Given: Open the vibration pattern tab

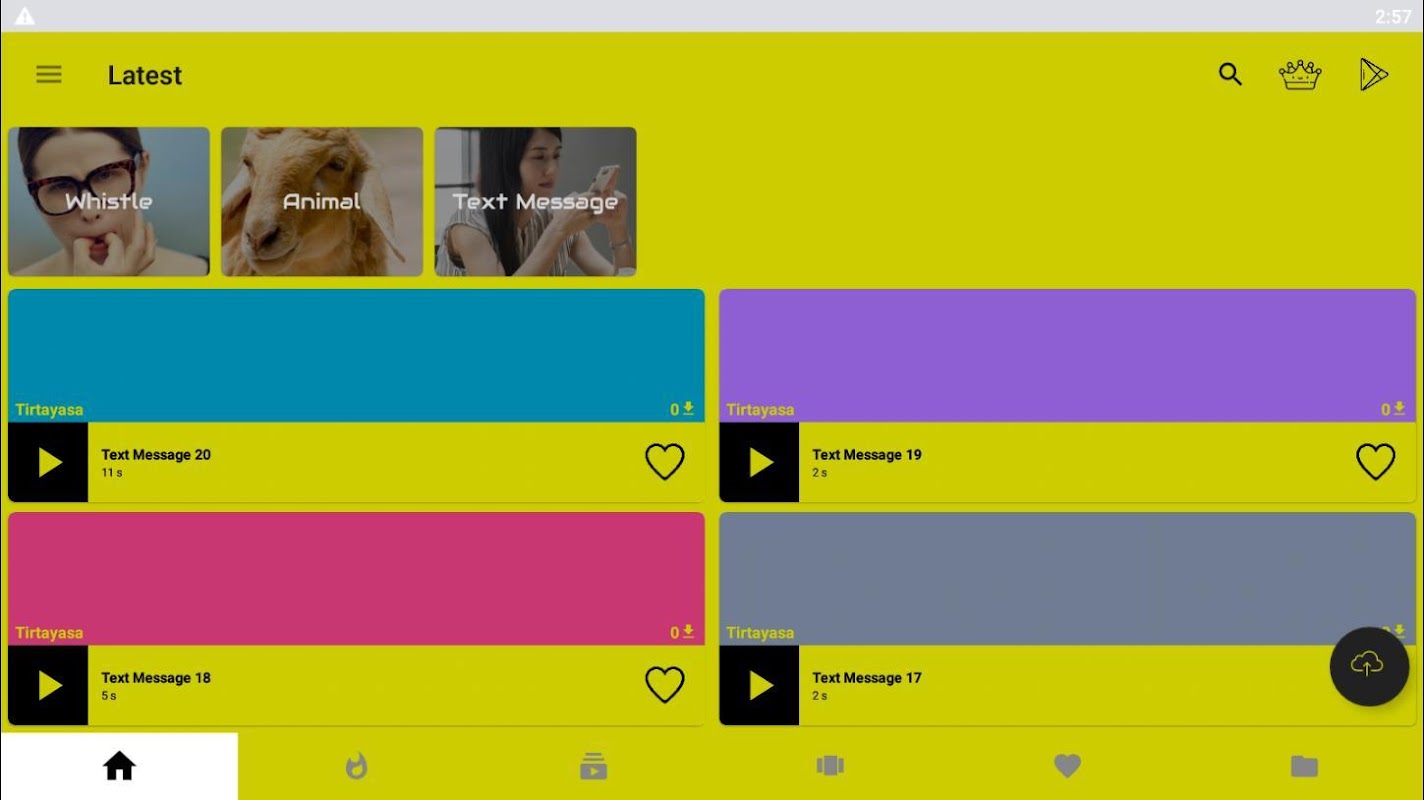Looking at the screenshot, I should coord(830,766).
